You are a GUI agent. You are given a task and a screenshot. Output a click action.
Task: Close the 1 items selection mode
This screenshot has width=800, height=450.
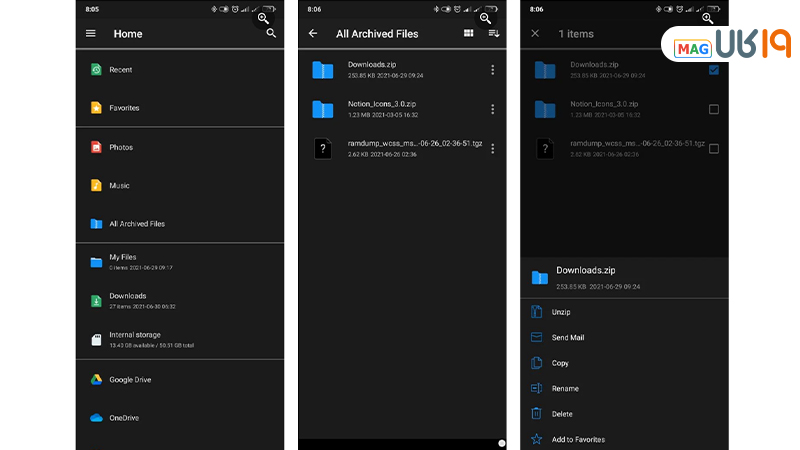535,33
